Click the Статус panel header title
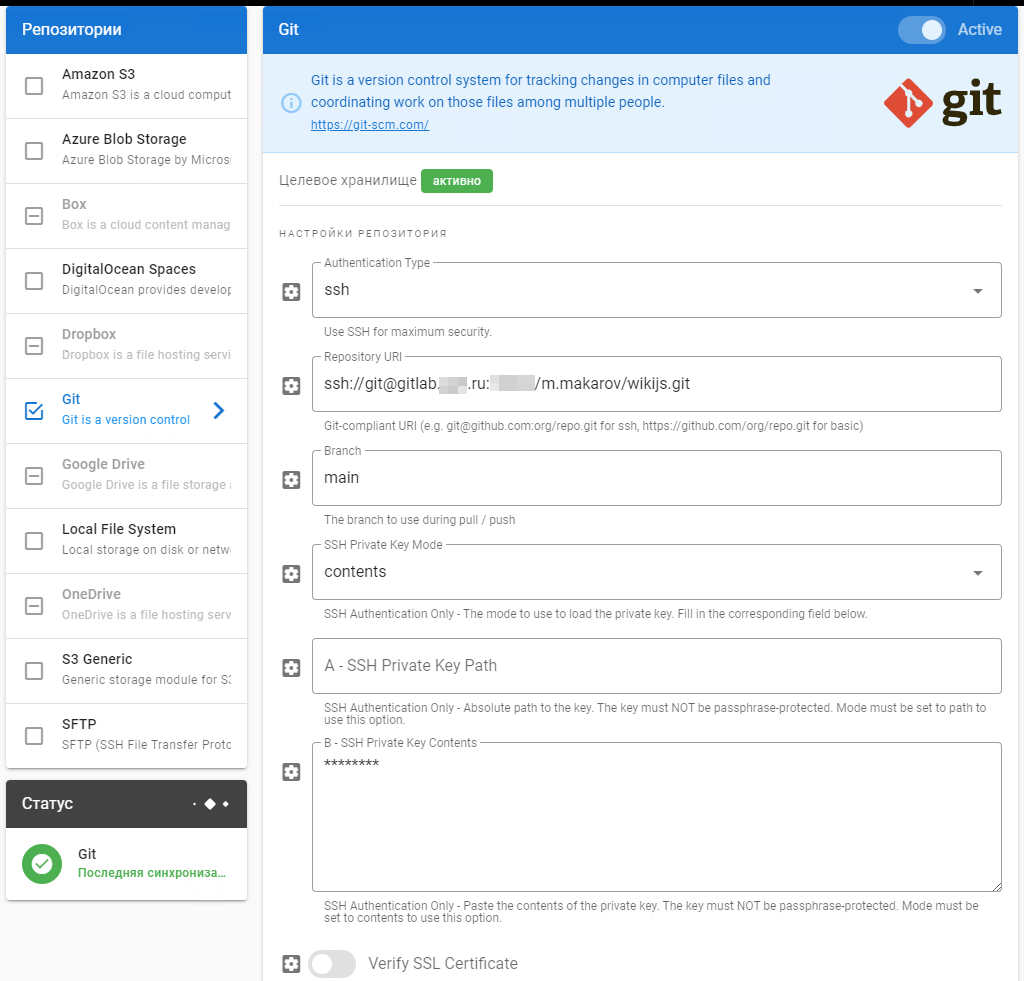Image resolution: width=1024 pixels, height=981 pixels. 47,803
